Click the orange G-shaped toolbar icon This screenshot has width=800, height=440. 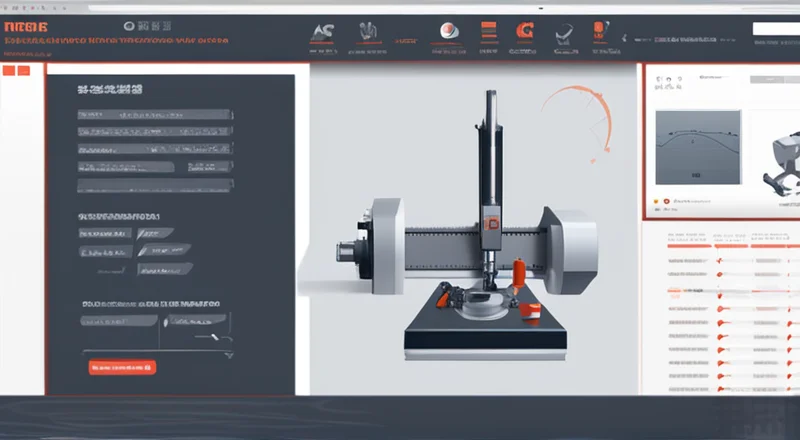coord(523,31)
